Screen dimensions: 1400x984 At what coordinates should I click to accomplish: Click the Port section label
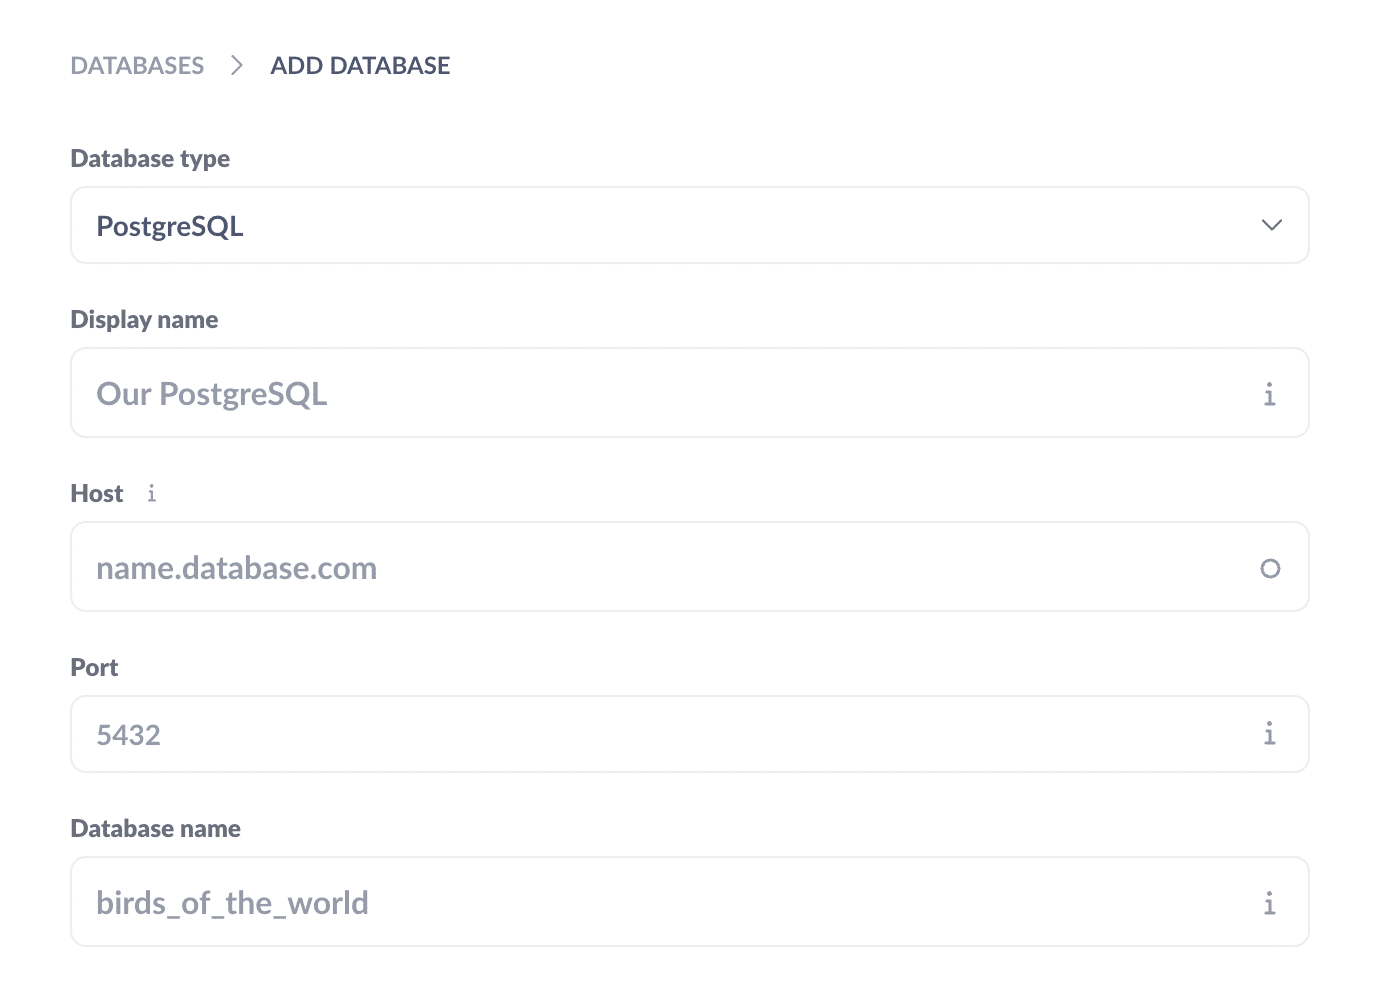click(94, 667)
